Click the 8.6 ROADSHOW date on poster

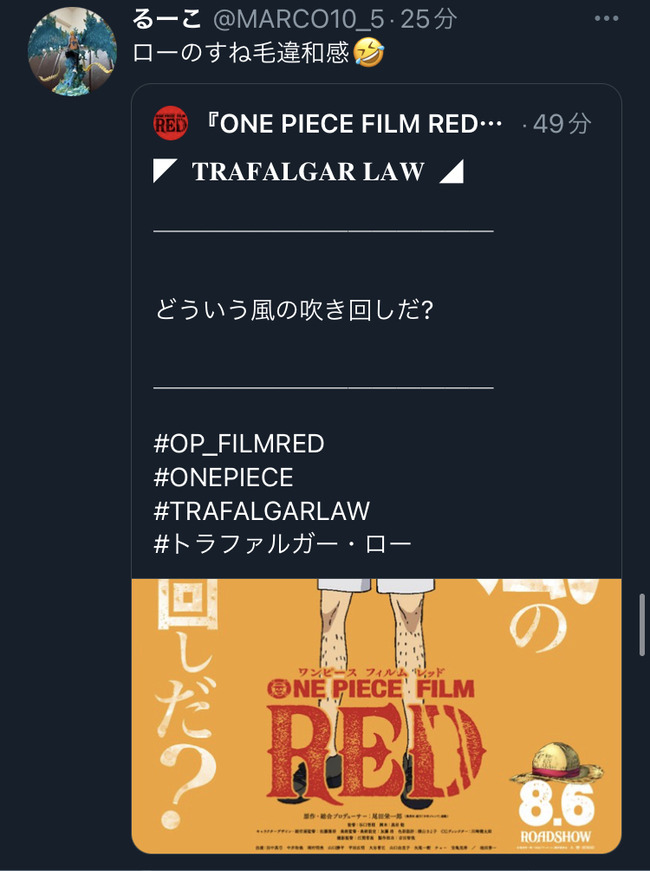556,814
